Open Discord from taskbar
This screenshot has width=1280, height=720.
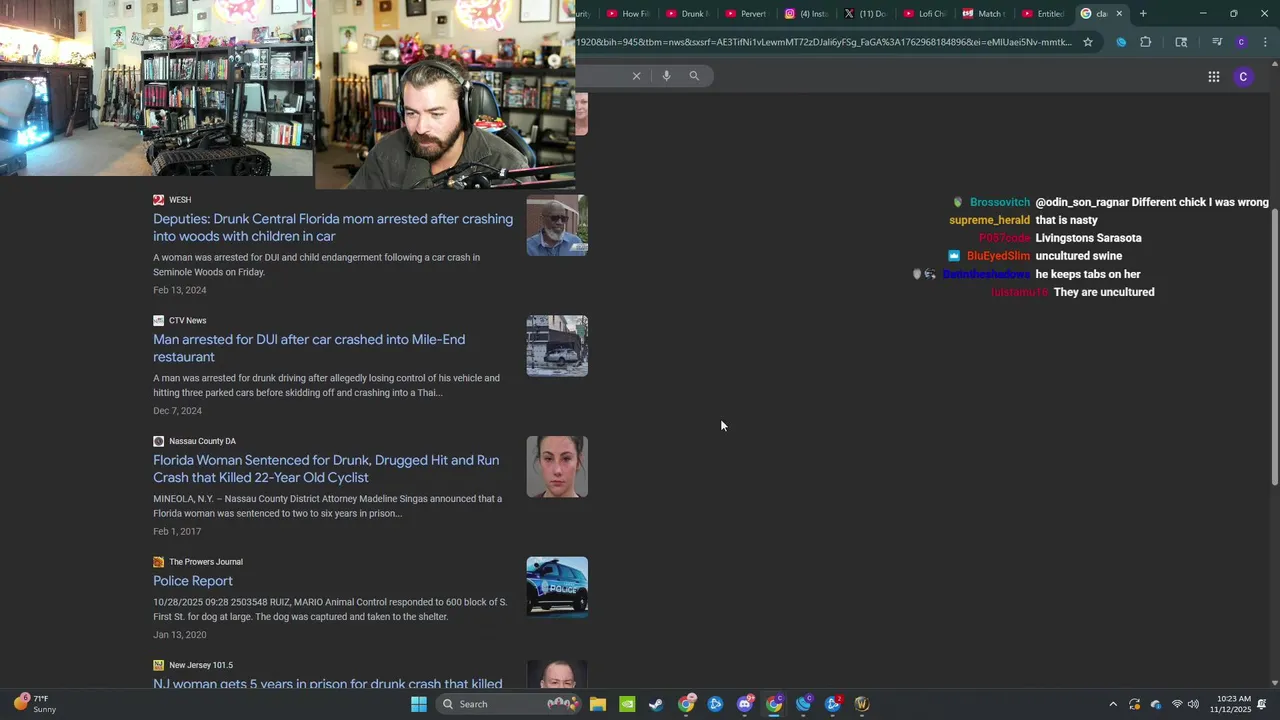pyautogui.click(x=745, y=704)
